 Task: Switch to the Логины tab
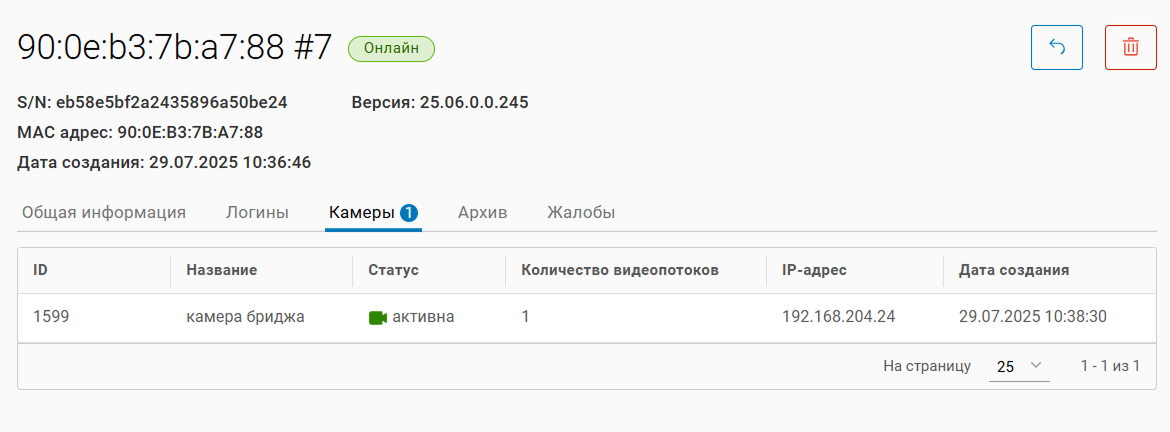pos(257,213)
